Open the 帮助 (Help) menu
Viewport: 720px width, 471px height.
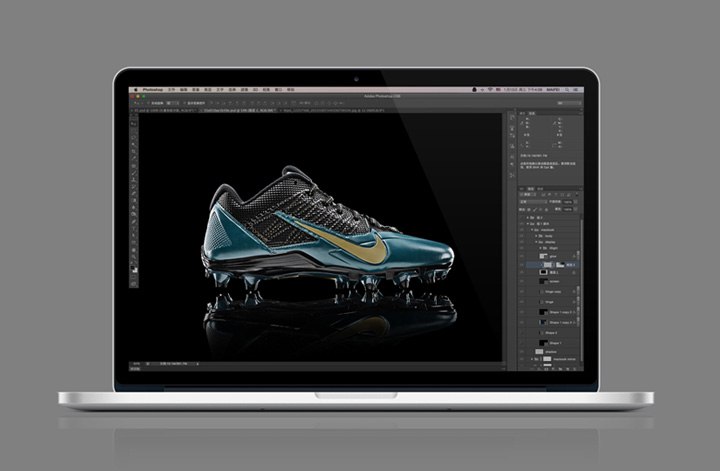291,90
